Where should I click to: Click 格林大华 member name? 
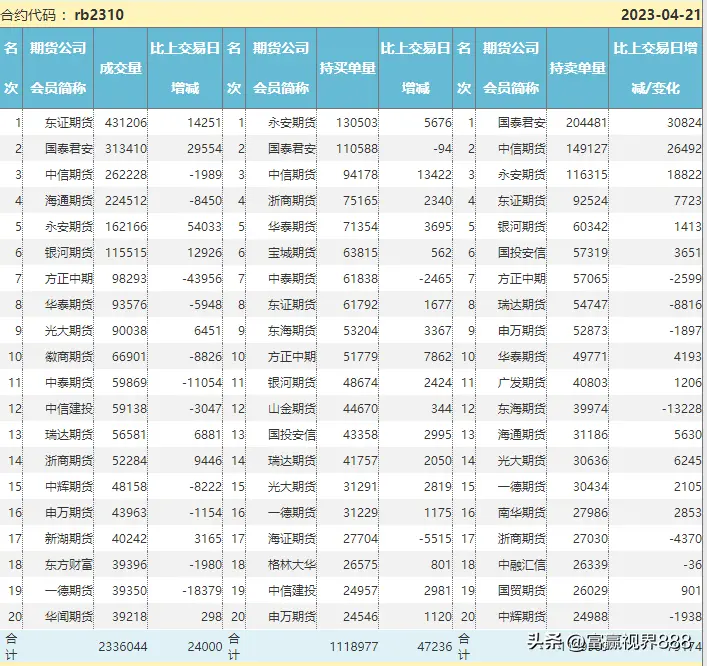pyautogui.click(x=292, y=565)
